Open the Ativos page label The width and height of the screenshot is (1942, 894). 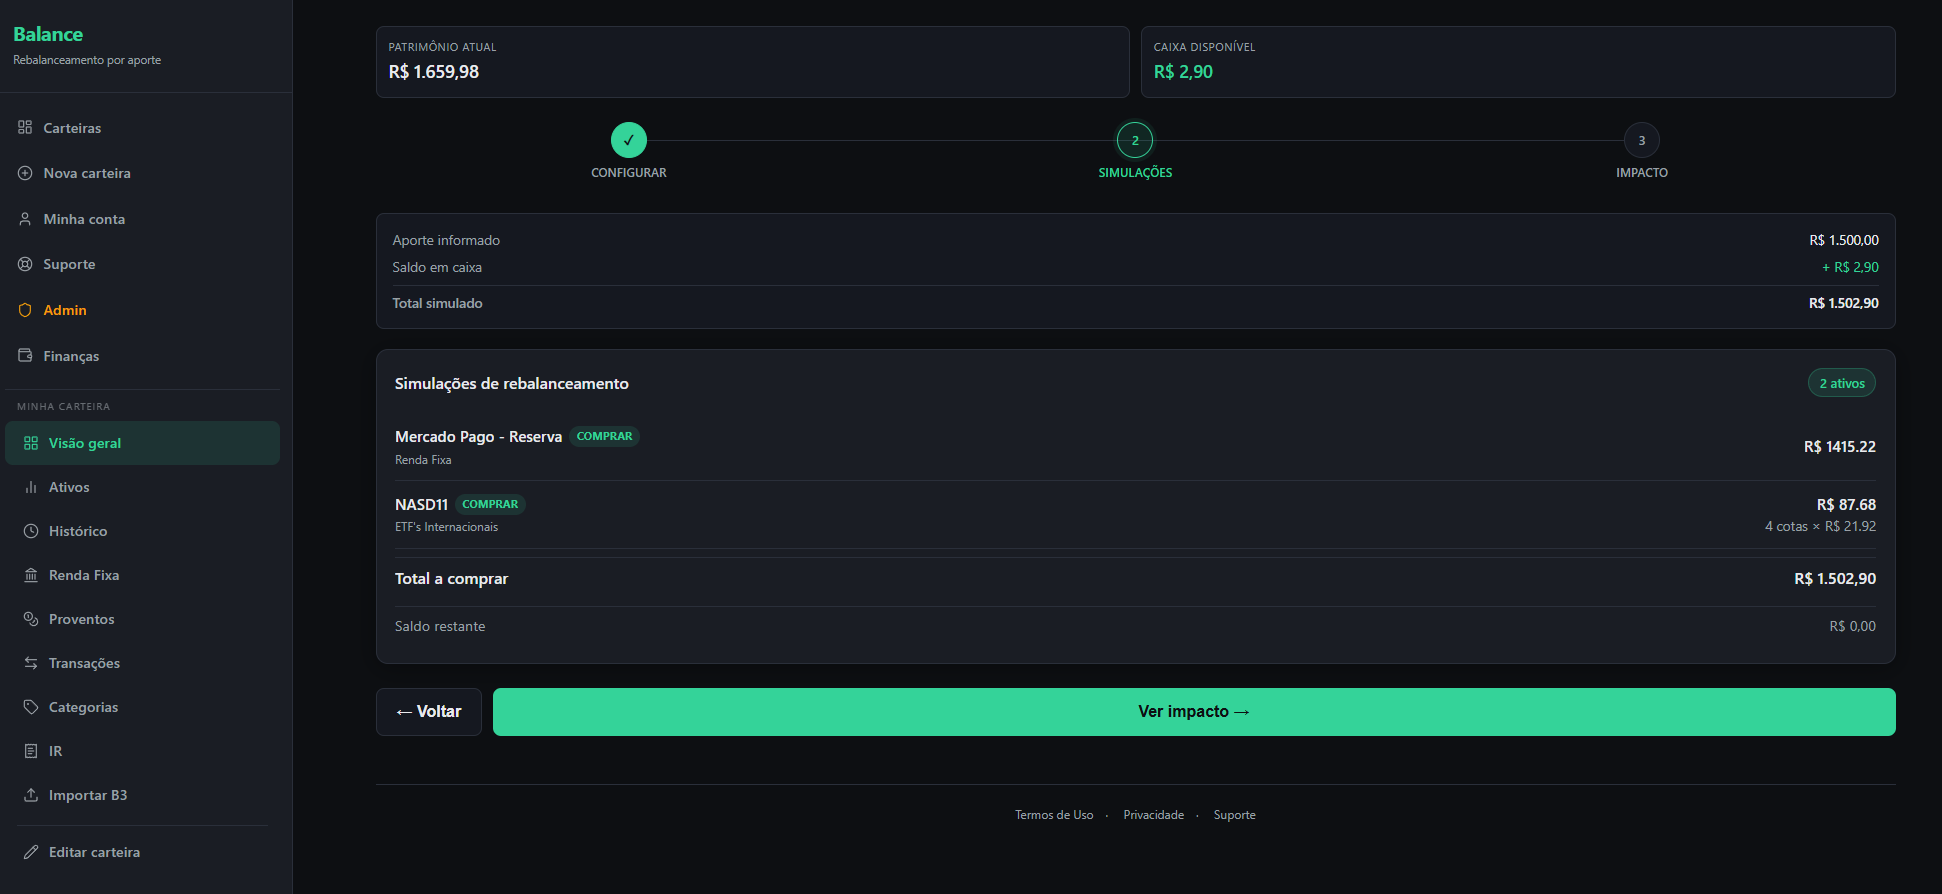(x=69, y=487)
